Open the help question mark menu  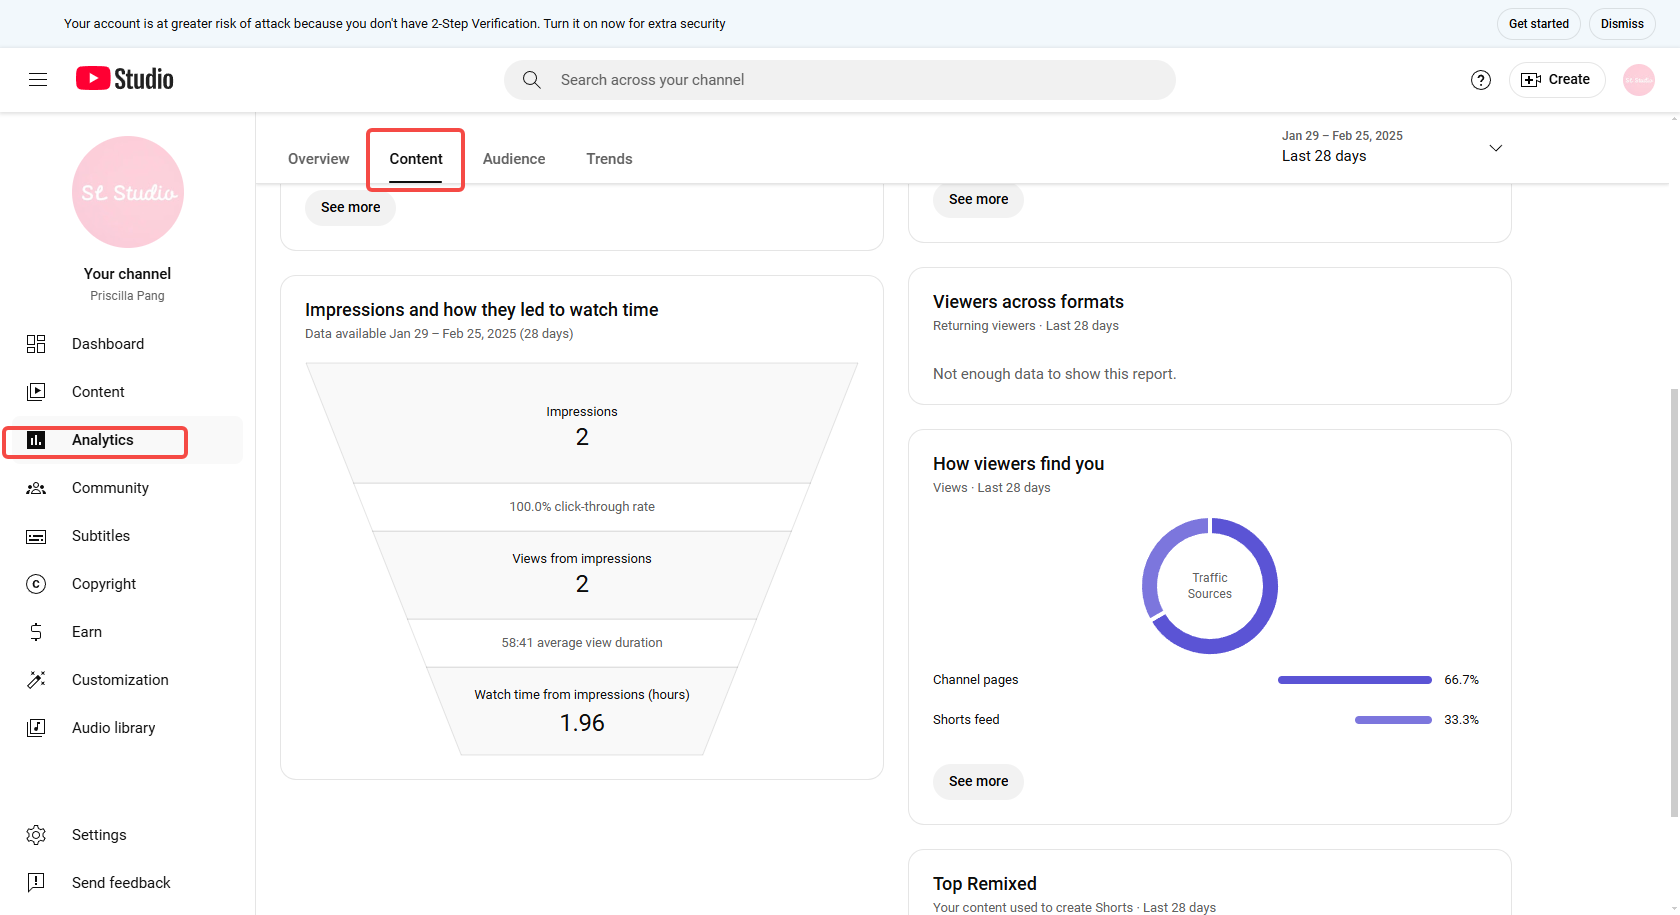point(1480,79)
